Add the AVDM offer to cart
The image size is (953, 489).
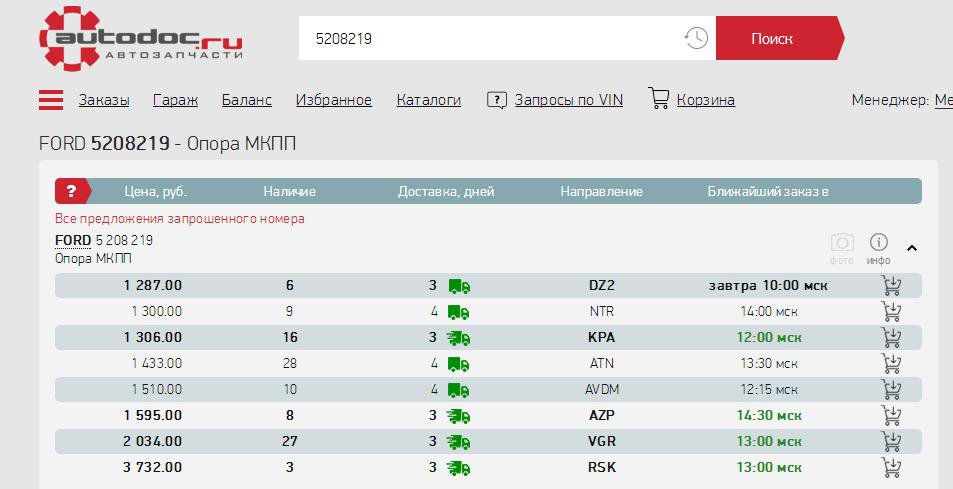point(891,389)
